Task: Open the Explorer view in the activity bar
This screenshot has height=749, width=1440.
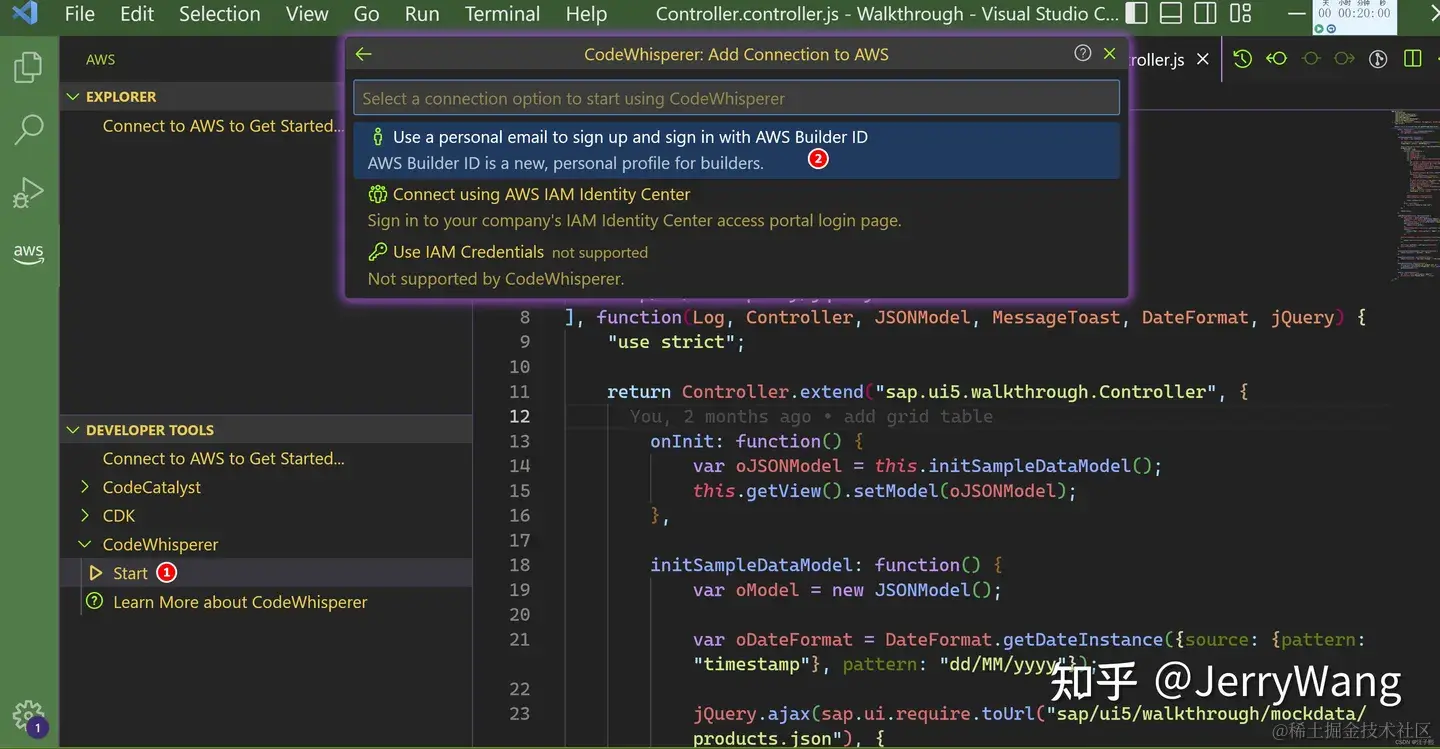Action: click(28, 68)
